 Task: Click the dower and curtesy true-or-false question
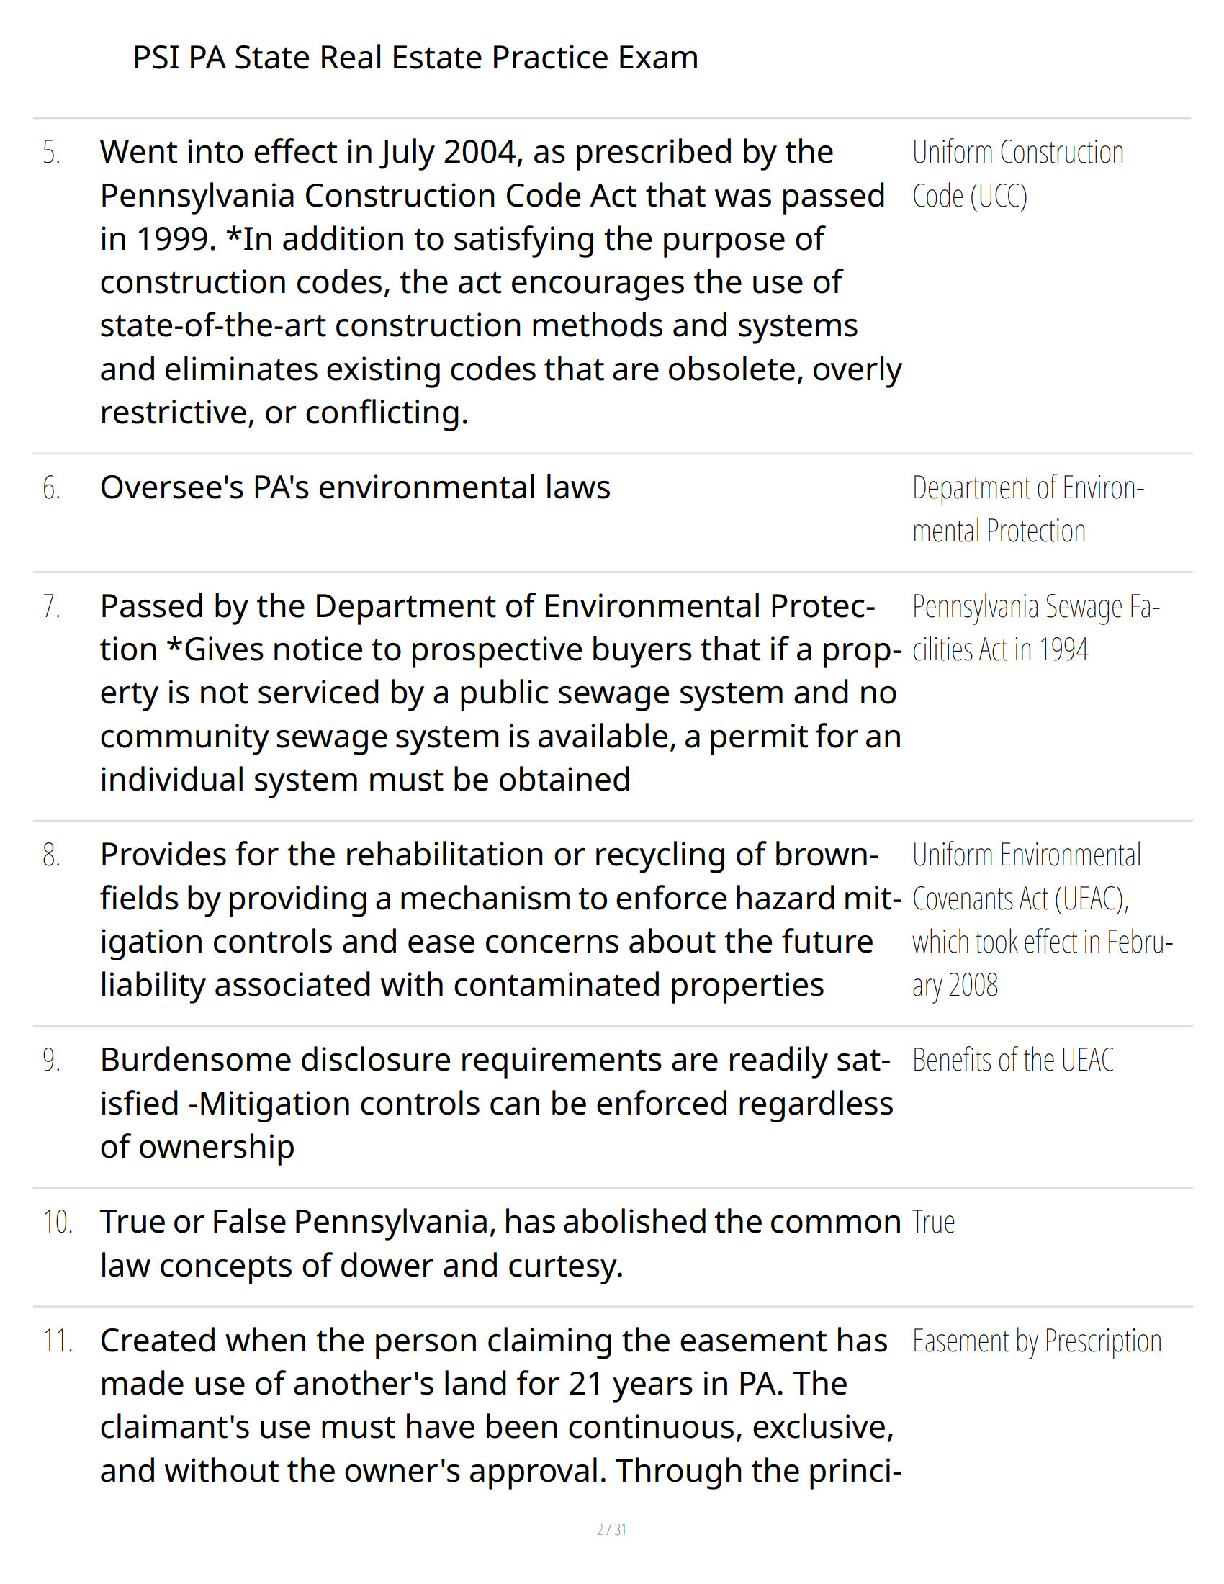[x=500, y=1244]
